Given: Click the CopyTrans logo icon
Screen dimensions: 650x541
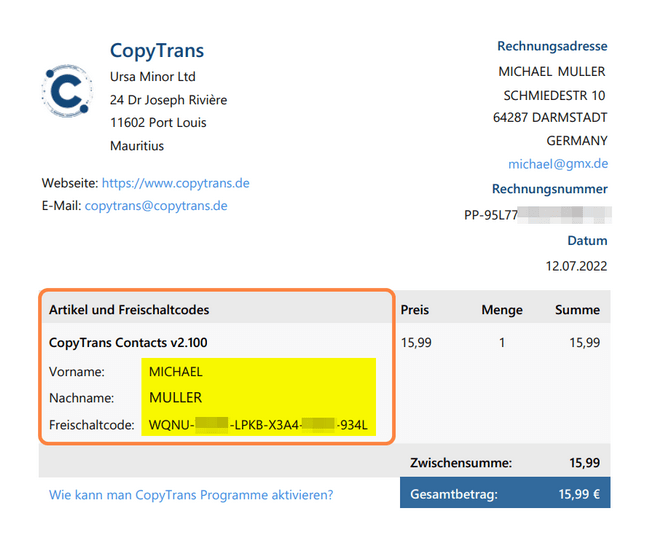Looking at the screenshot, I should pyautogui.click(x=67, y=91).
